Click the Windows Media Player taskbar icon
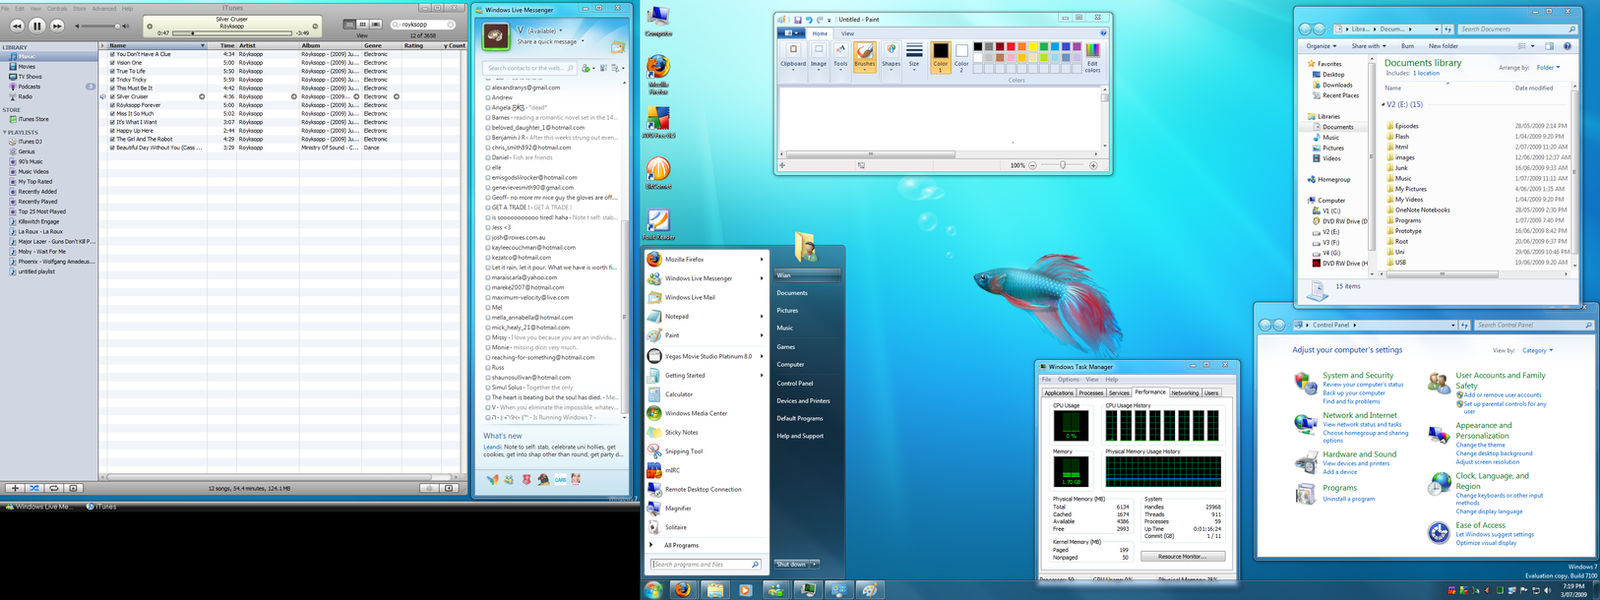 click(745, 590)
